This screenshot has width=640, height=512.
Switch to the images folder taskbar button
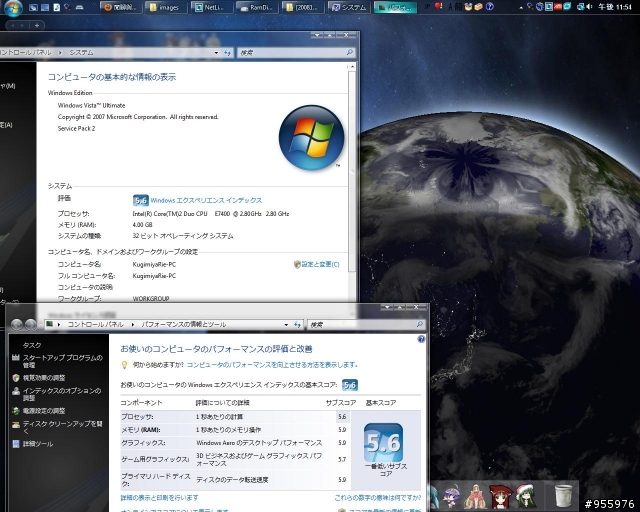166,7
